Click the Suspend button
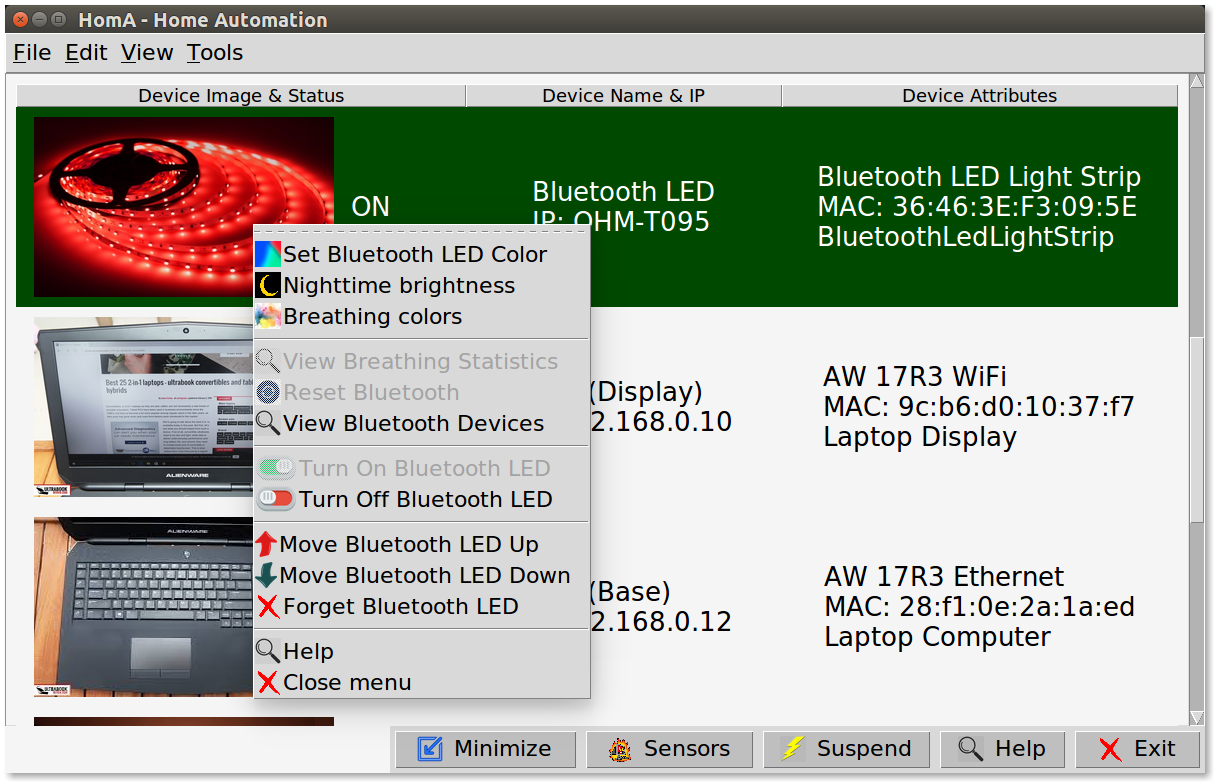The image size is (1214, 782). [846, 749]
